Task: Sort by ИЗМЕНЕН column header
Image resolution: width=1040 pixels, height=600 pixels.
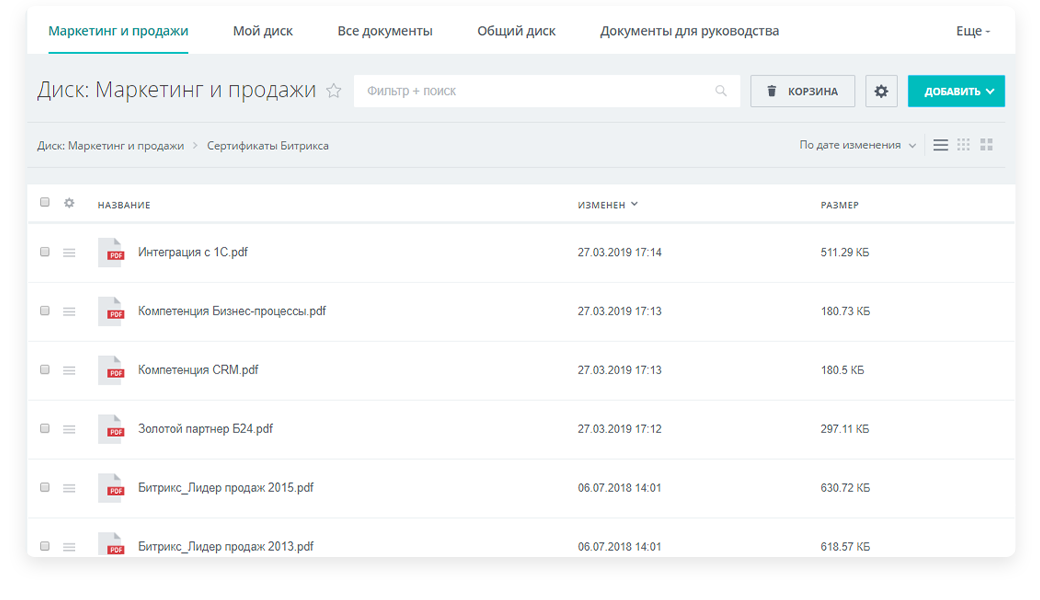Action: tap(608, 205)
